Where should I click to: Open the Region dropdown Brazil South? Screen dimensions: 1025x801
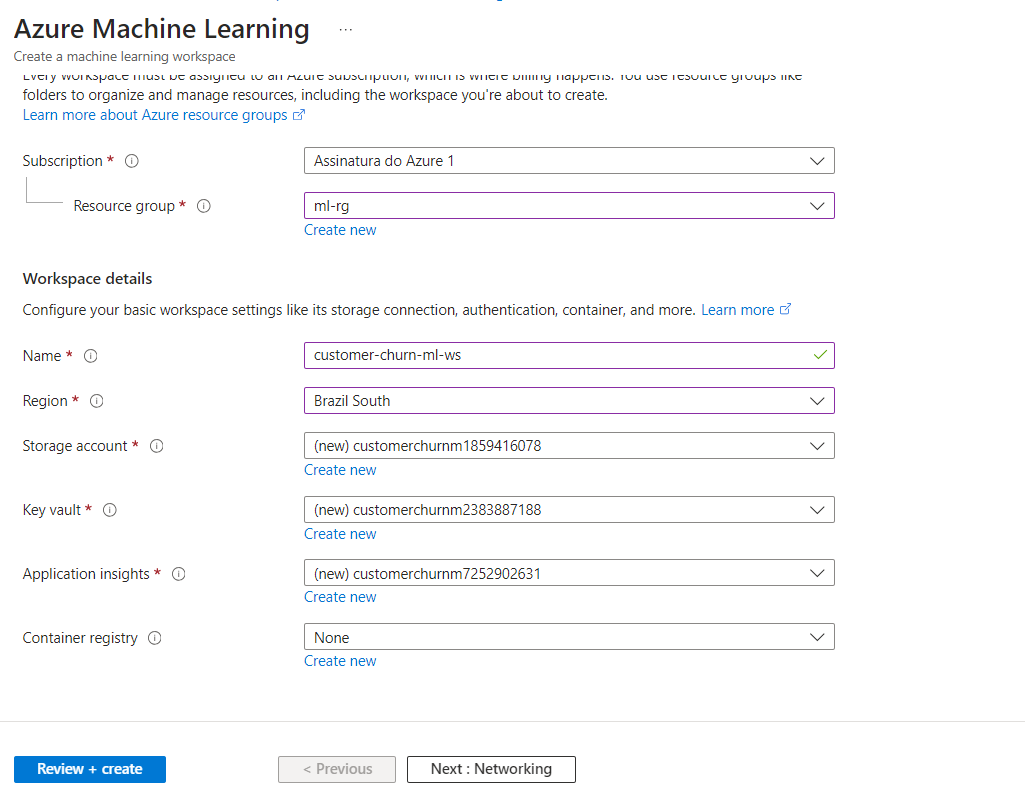coord(569,401)
